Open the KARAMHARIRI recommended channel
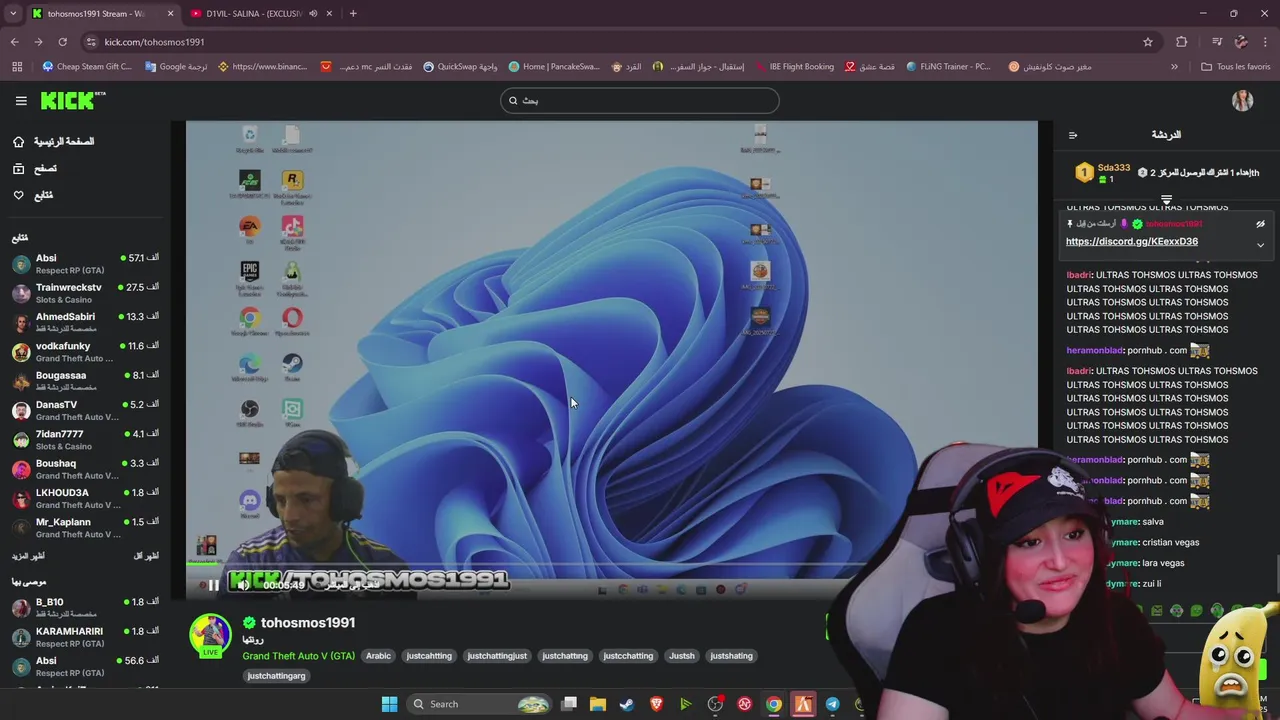Viewport: 1280px width, 720px height. 85,637
